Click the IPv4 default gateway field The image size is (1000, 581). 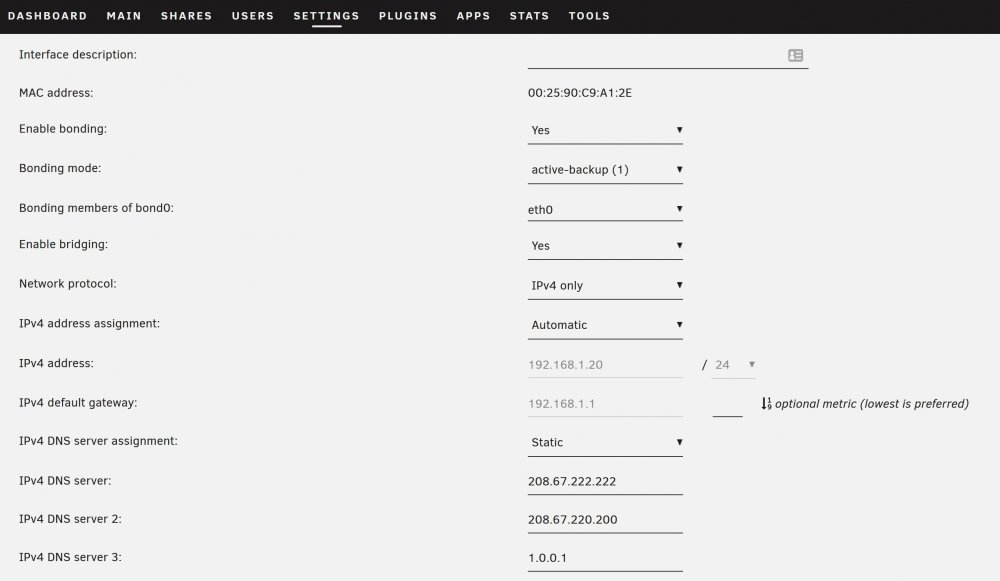pos(605,404)
